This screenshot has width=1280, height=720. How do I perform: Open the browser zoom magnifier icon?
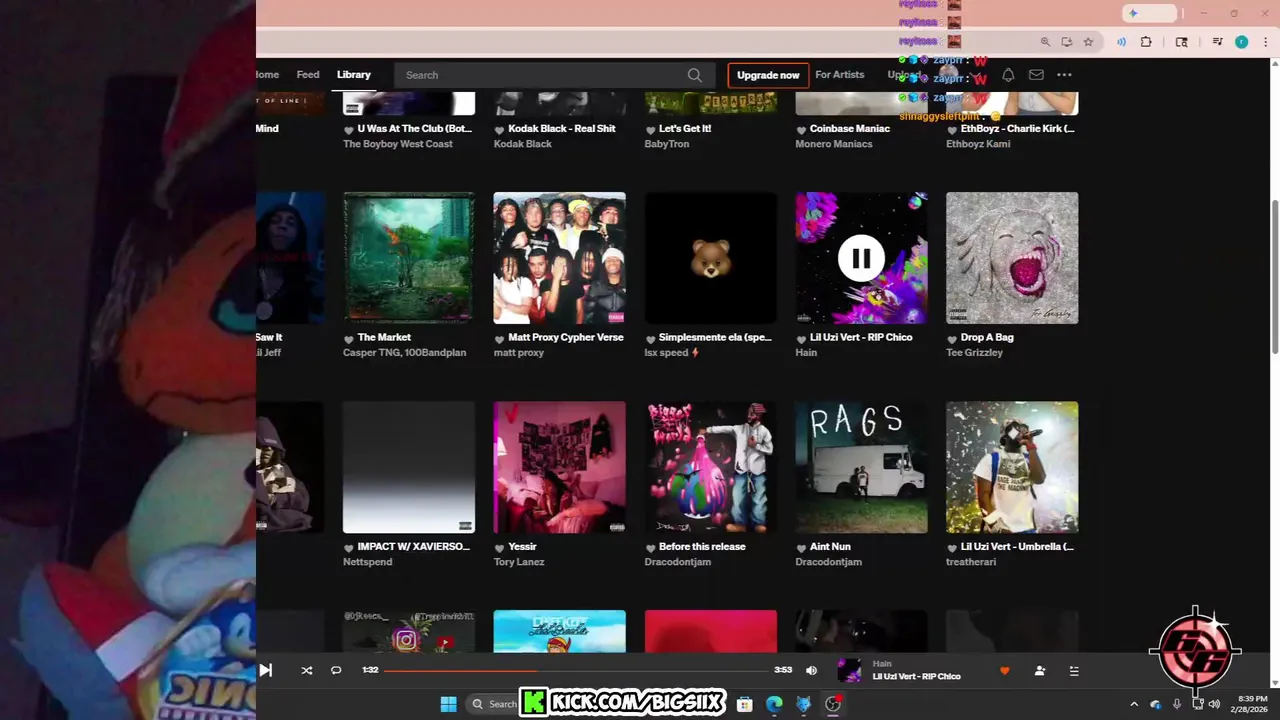pyautogui.click(x=1045, y=42)
